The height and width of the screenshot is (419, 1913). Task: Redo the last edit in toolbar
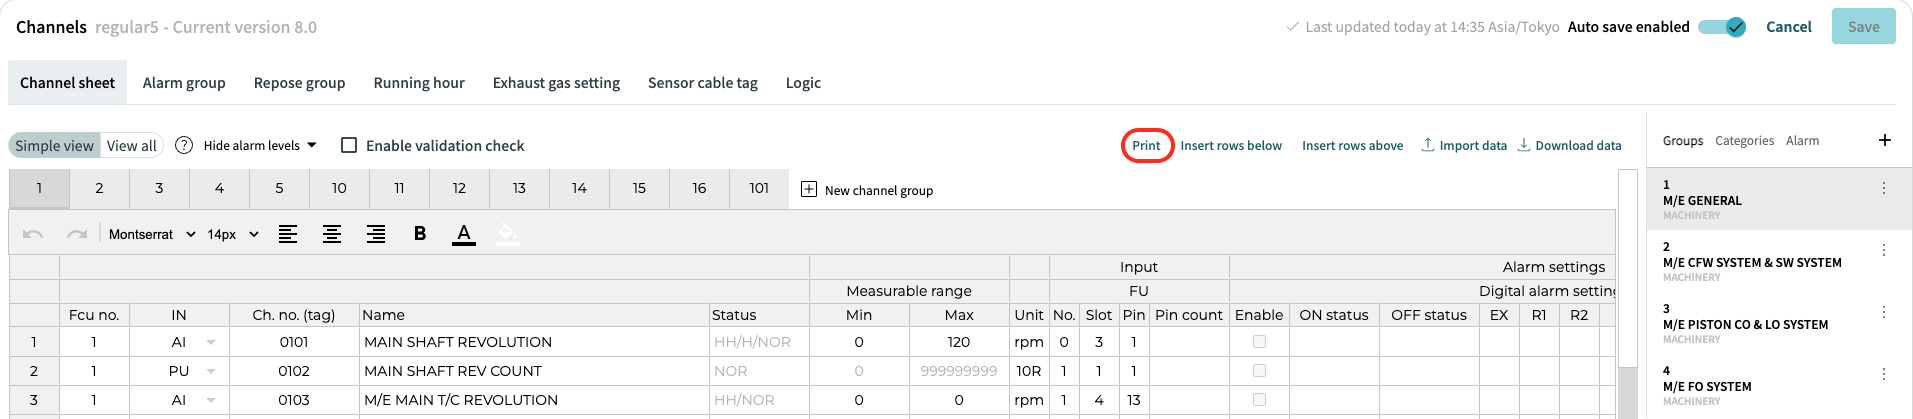77,234
